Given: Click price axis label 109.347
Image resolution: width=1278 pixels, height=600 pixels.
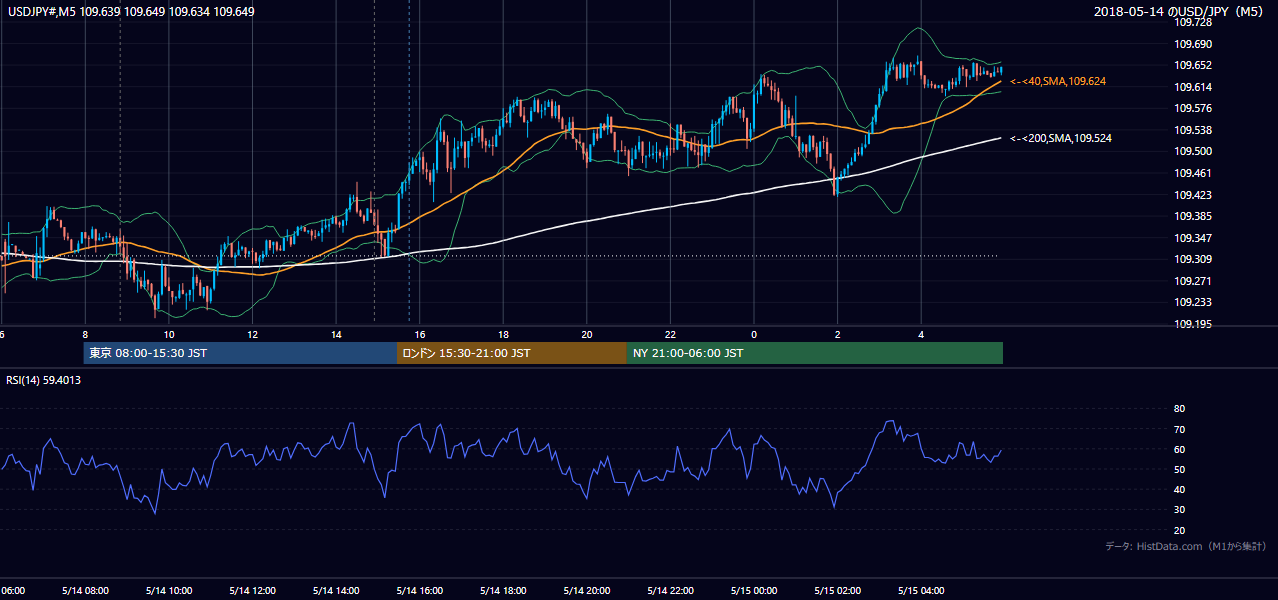Looking at the screenshot, I should (1191, 238).
